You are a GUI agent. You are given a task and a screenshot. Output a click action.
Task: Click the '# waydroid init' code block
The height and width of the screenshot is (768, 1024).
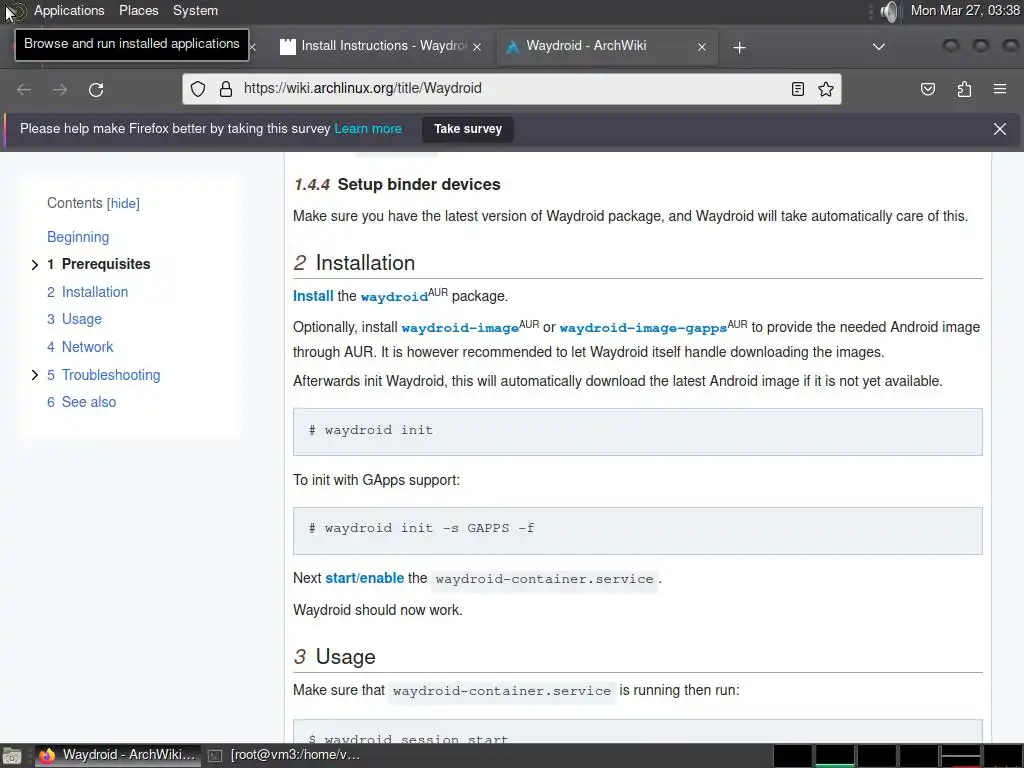click(637, 432)
